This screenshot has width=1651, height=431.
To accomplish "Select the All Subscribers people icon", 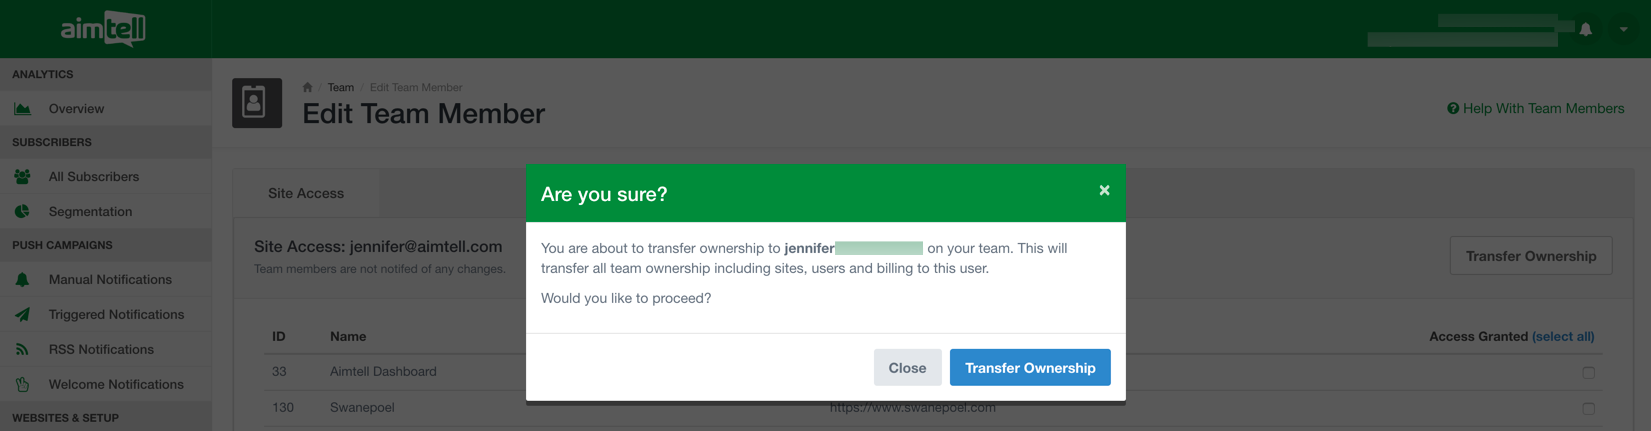I will pyautogui.click(x=22, y=176).
